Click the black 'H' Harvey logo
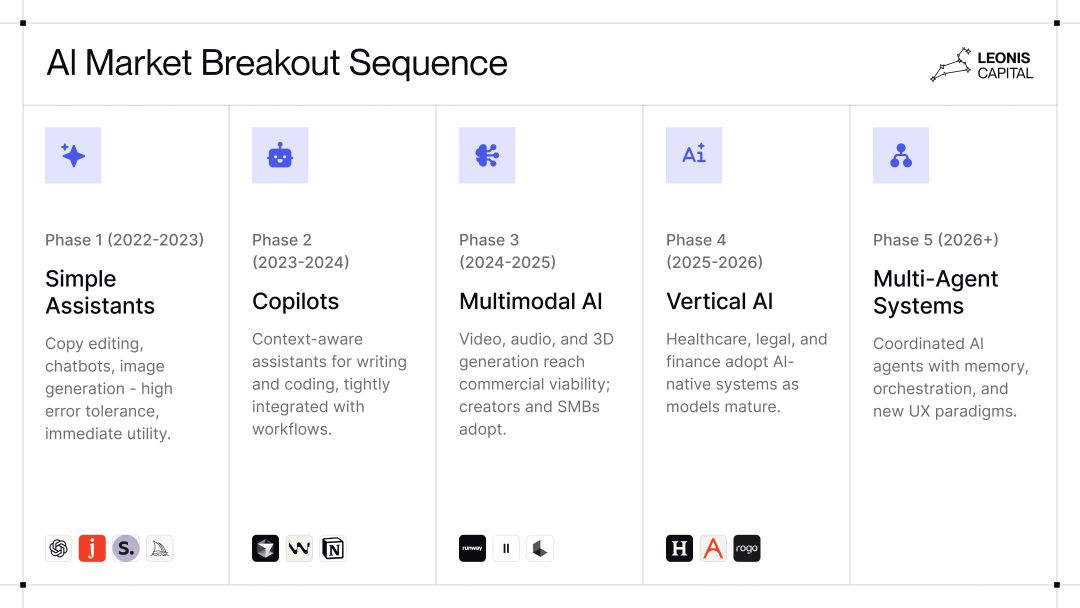1080x608 pixels. click(x=679, y=548)
